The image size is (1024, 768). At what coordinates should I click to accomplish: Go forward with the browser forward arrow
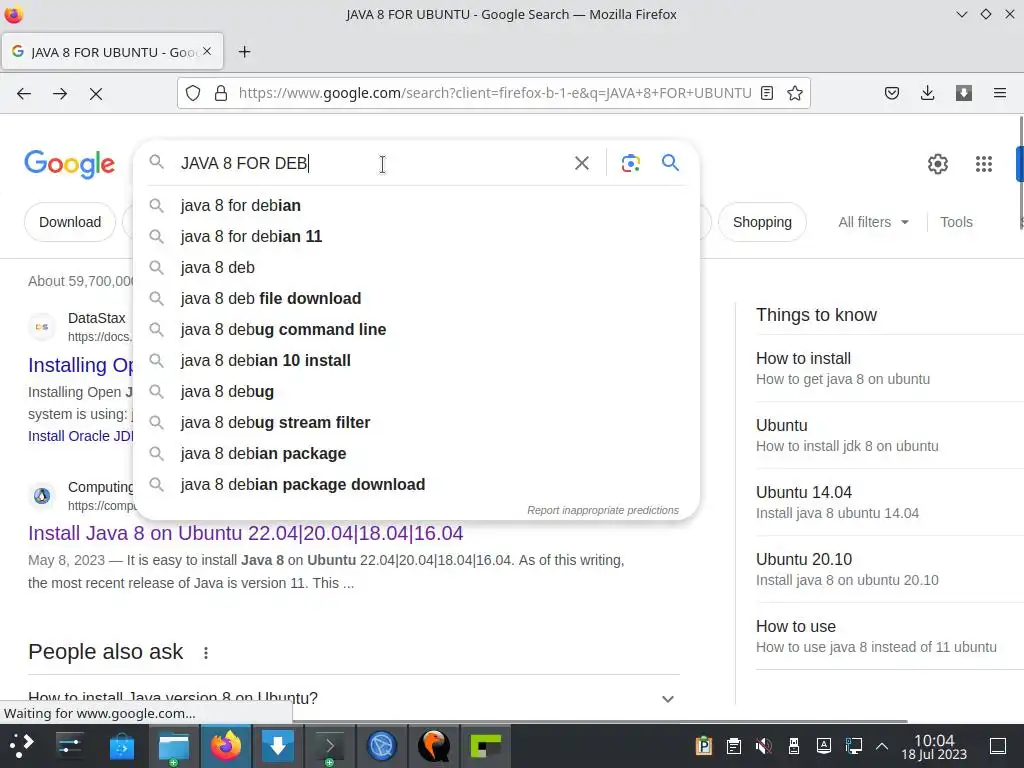coord(60,93)
